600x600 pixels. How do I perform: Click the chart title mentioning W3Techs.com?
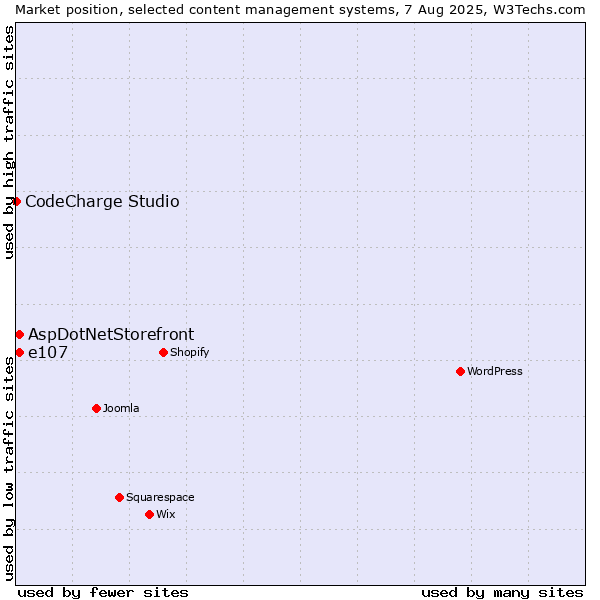tap(300, 10)
